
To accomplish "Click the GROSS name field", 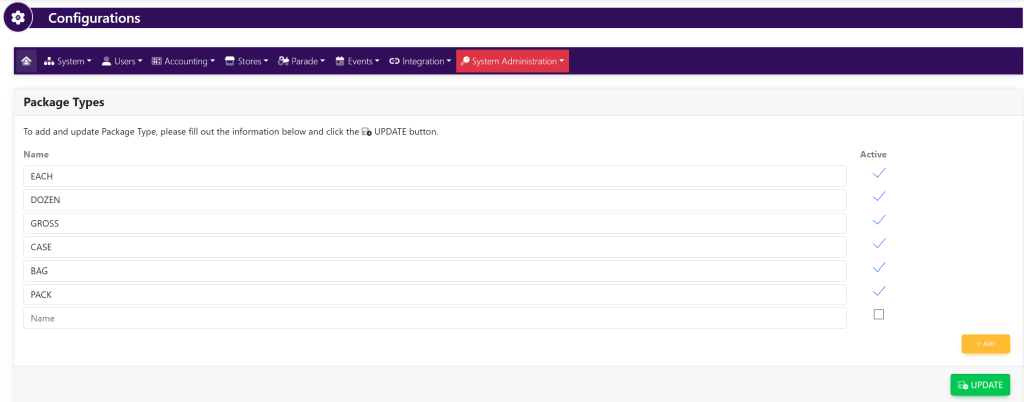I will coord(434,223).
